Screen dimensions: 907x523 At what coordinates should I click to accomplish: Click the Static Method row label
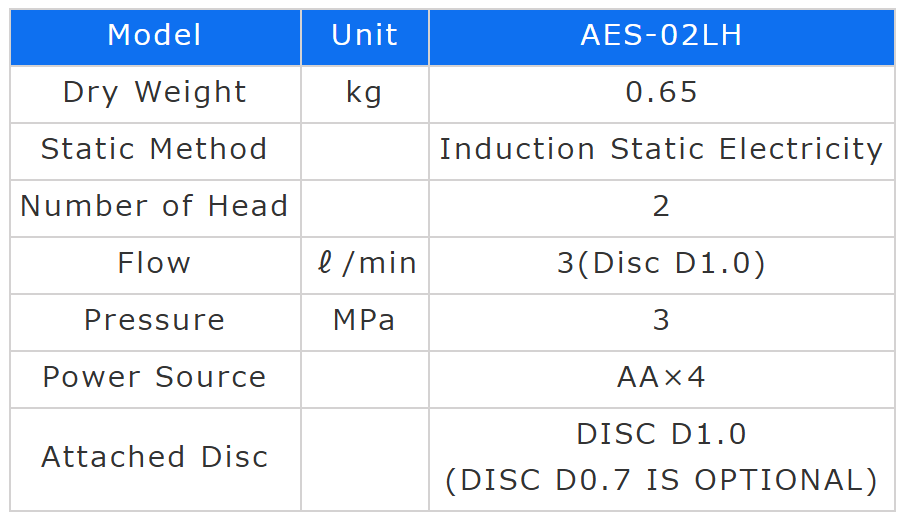(x=155, y=150)
